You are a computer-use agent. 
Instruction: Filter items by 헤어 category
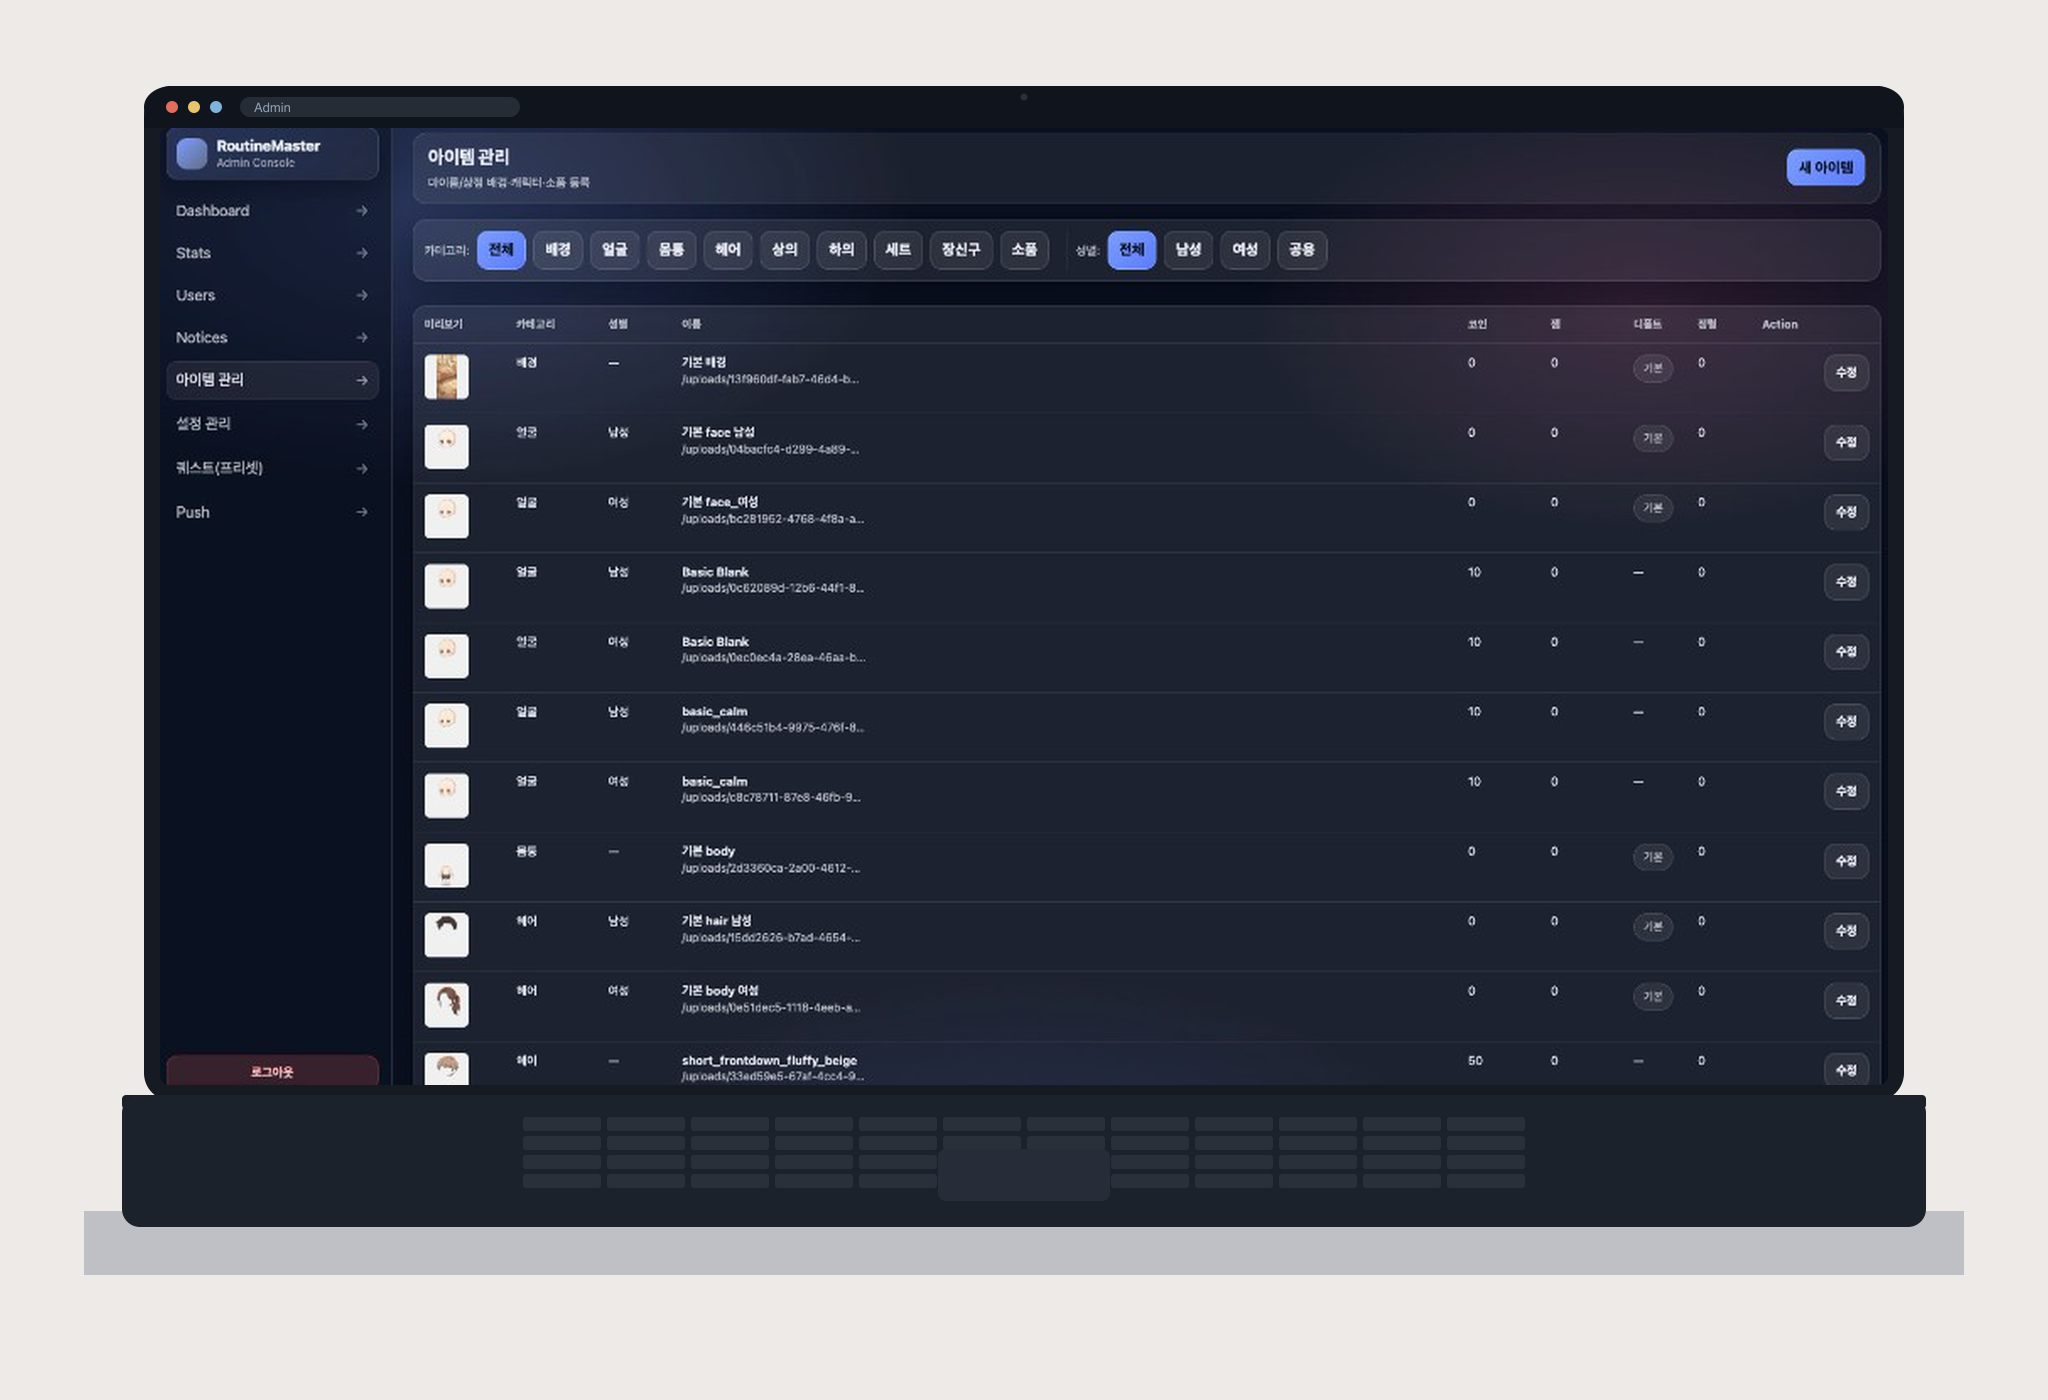click(x=728, y=250)
